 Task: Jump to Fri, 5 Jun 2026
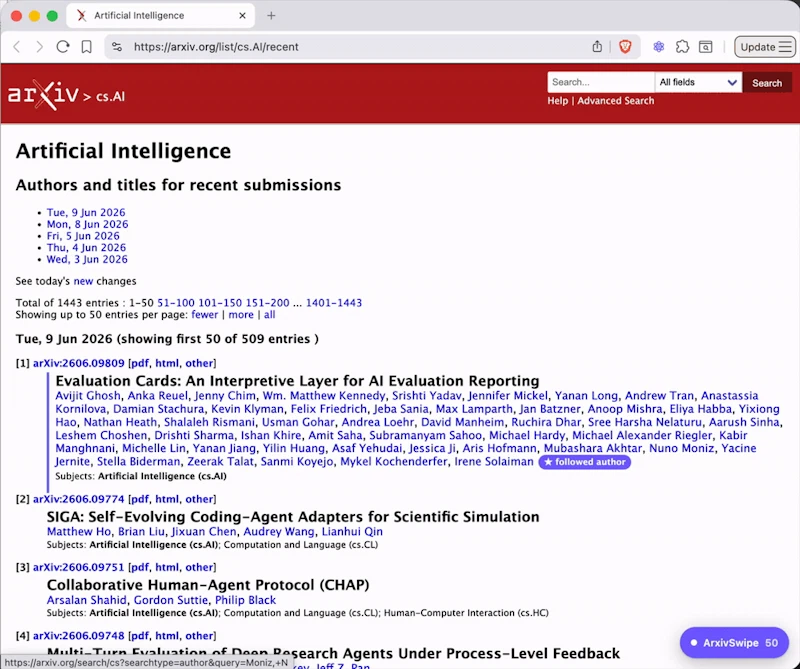[83, 236]
